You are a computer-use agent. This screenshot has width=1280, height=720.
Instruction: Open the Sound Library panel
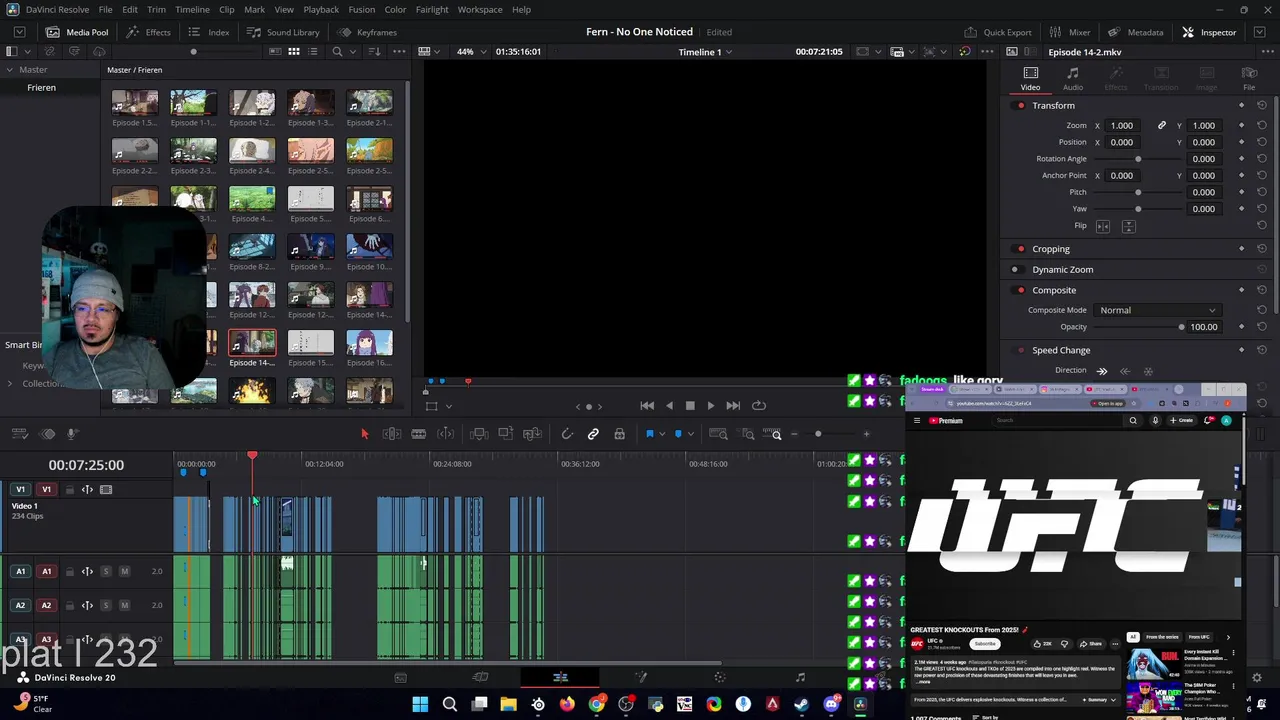[284, 32]
